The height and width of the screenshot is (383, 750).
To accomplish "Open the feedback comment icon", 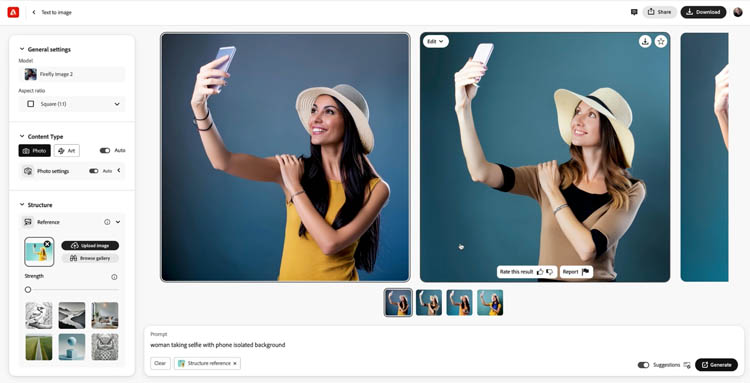I will pos(634,12).
